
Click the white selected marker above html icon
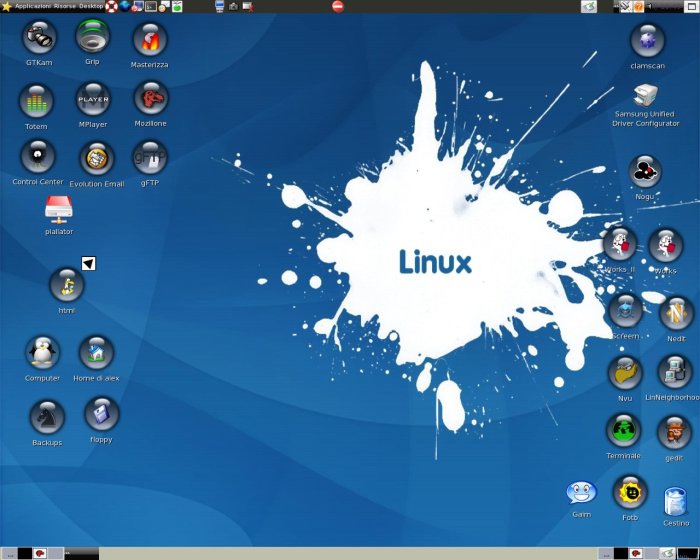pyautogui.click(x=88, y=263)
